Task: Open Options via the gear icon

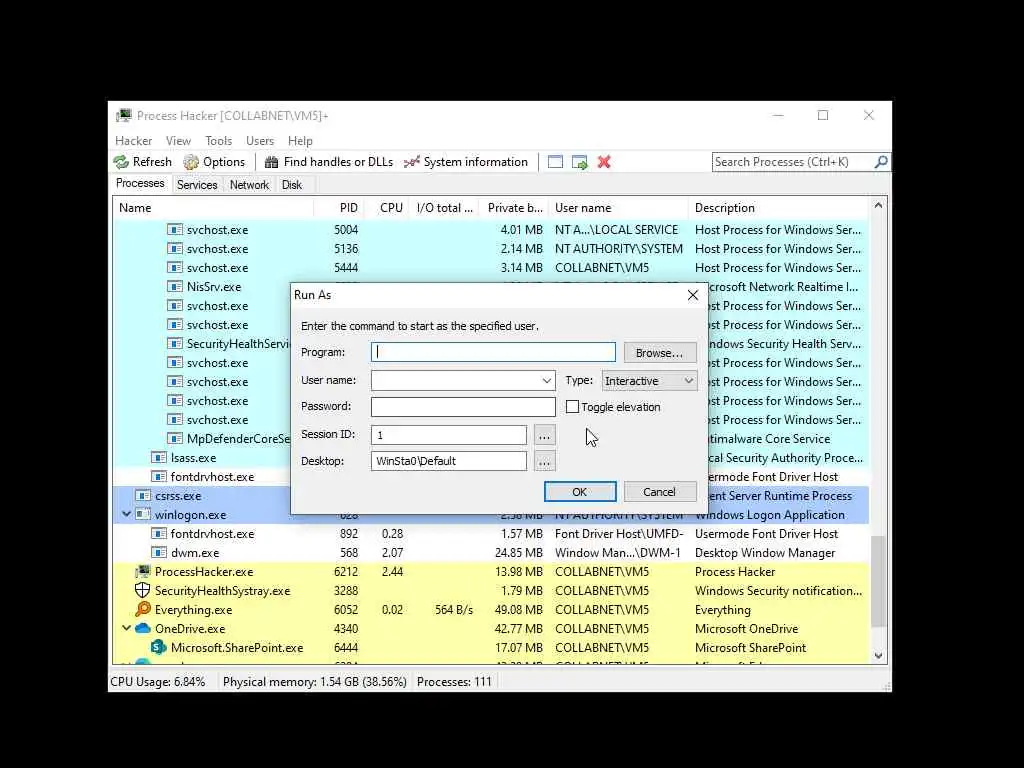Action: (x=191, y=162)
